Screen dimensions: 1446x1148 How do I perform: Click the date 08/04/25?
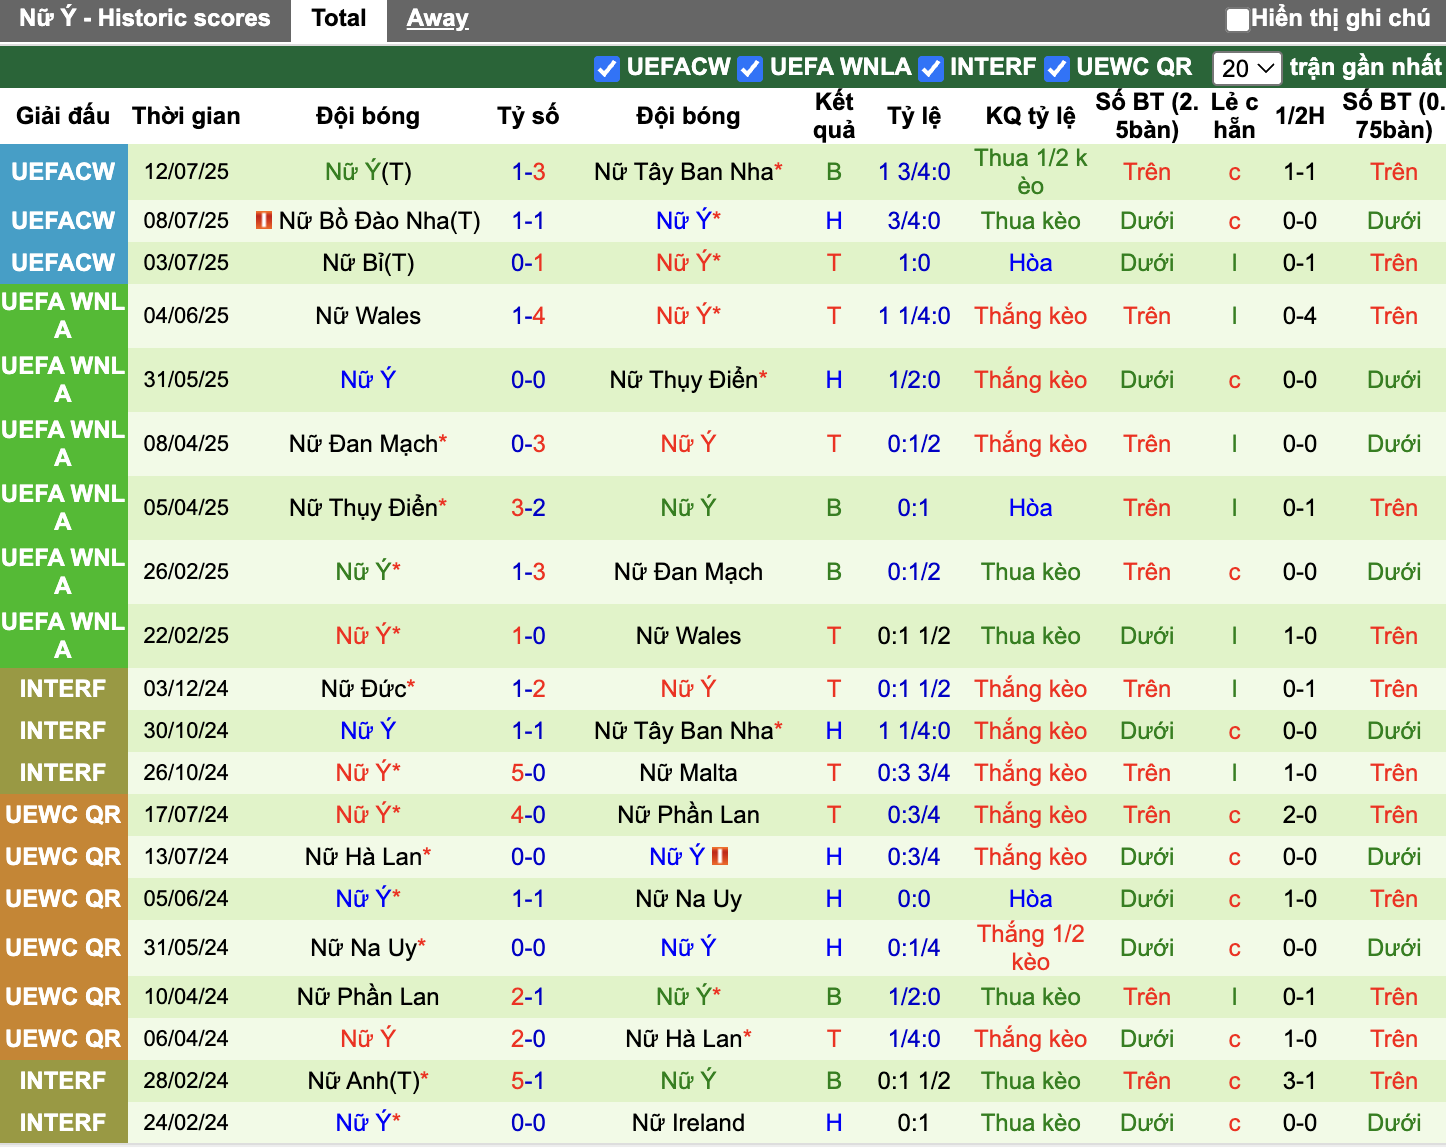[186, 444]
